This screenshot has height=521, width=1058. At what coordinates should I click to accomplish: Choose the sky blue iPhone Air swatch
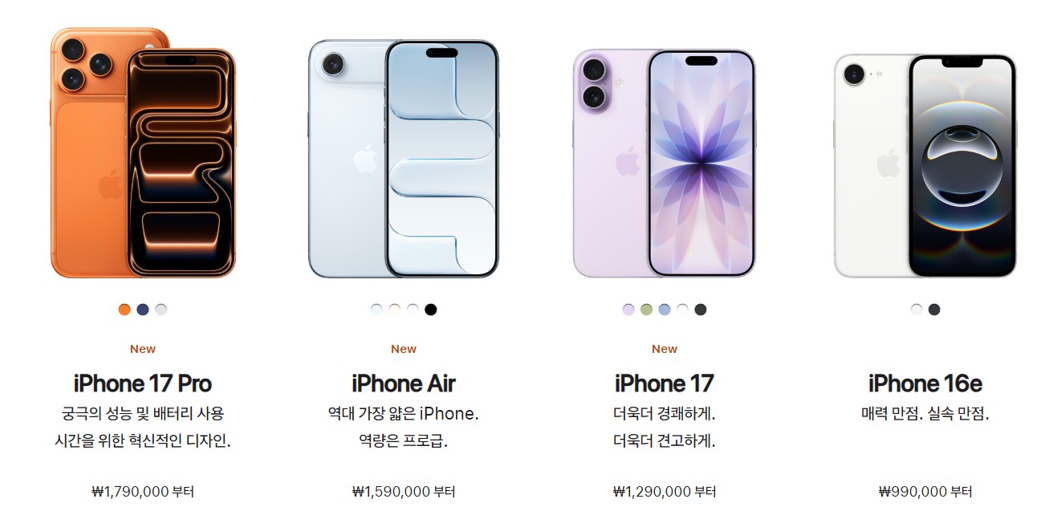(x=377, y=310)
